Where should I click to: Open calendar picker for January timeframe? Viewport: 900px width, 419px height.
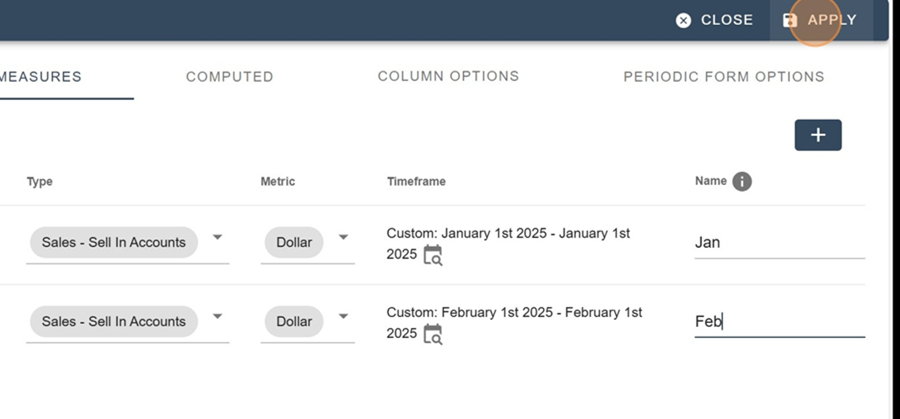tap(433, 255)
